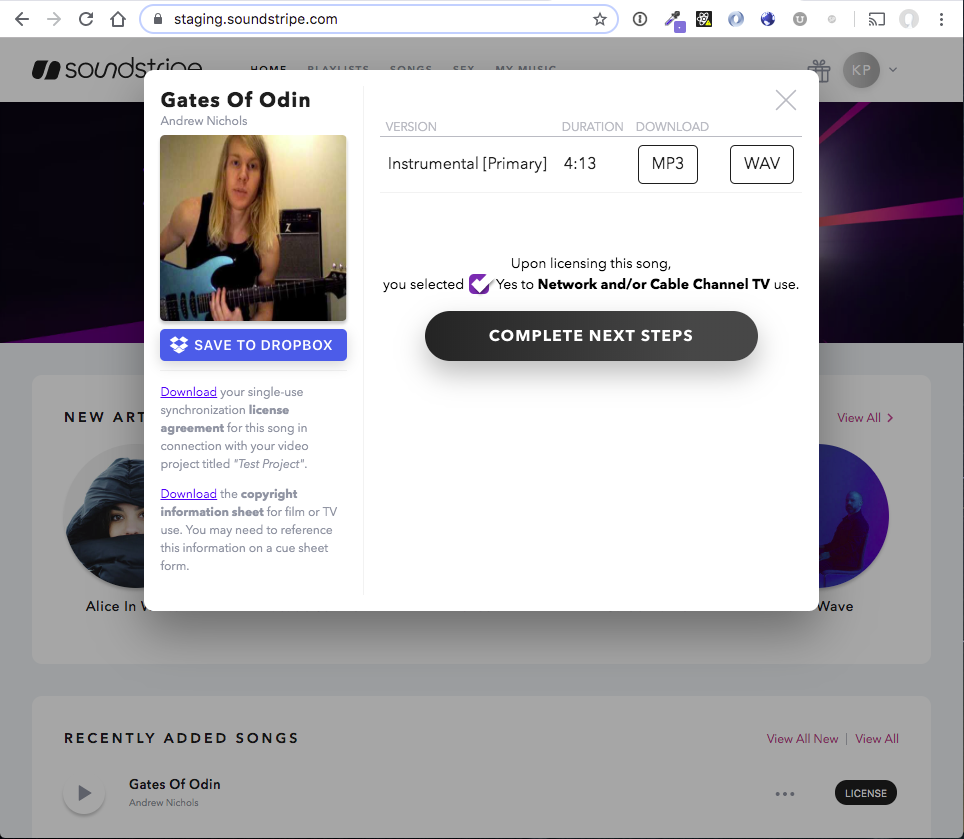Click the Soundstripe logo

tap(117, 70)
